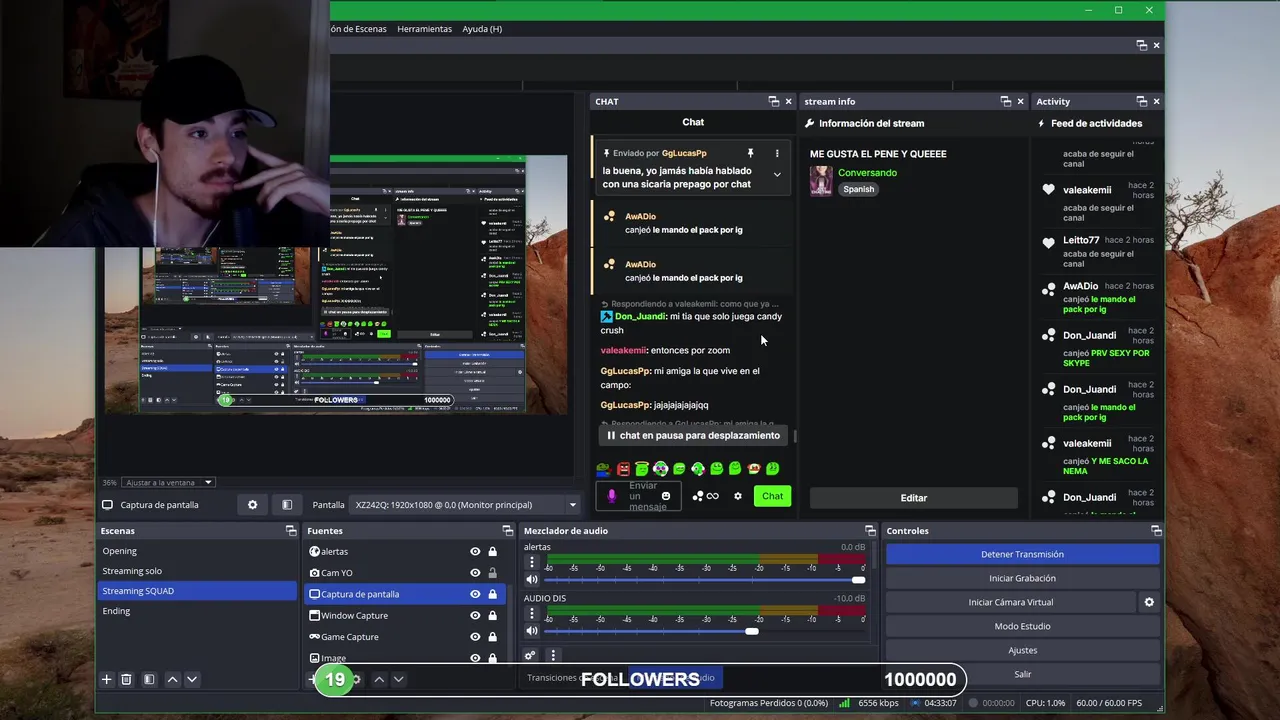Select the Ending scene
This screenshot has height=720, width=1280.
click(197, 611)
